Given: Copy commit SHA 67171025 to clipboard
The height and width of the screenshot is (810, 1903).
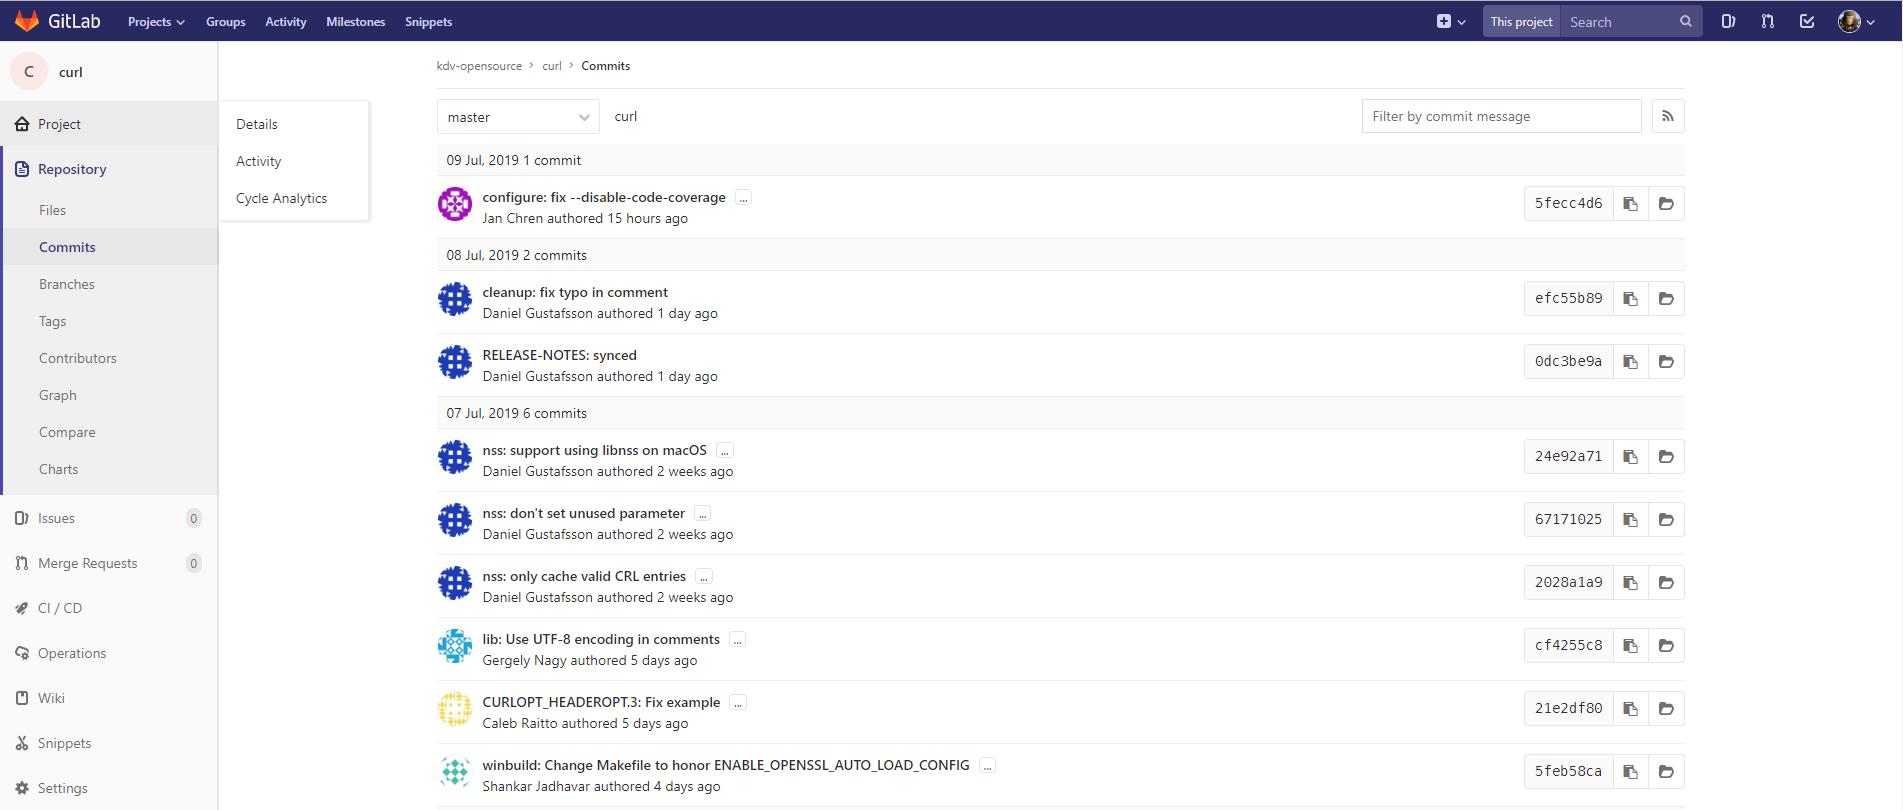Looking at the screenshot, I should pyautogui.click(x=1630, y=519).
